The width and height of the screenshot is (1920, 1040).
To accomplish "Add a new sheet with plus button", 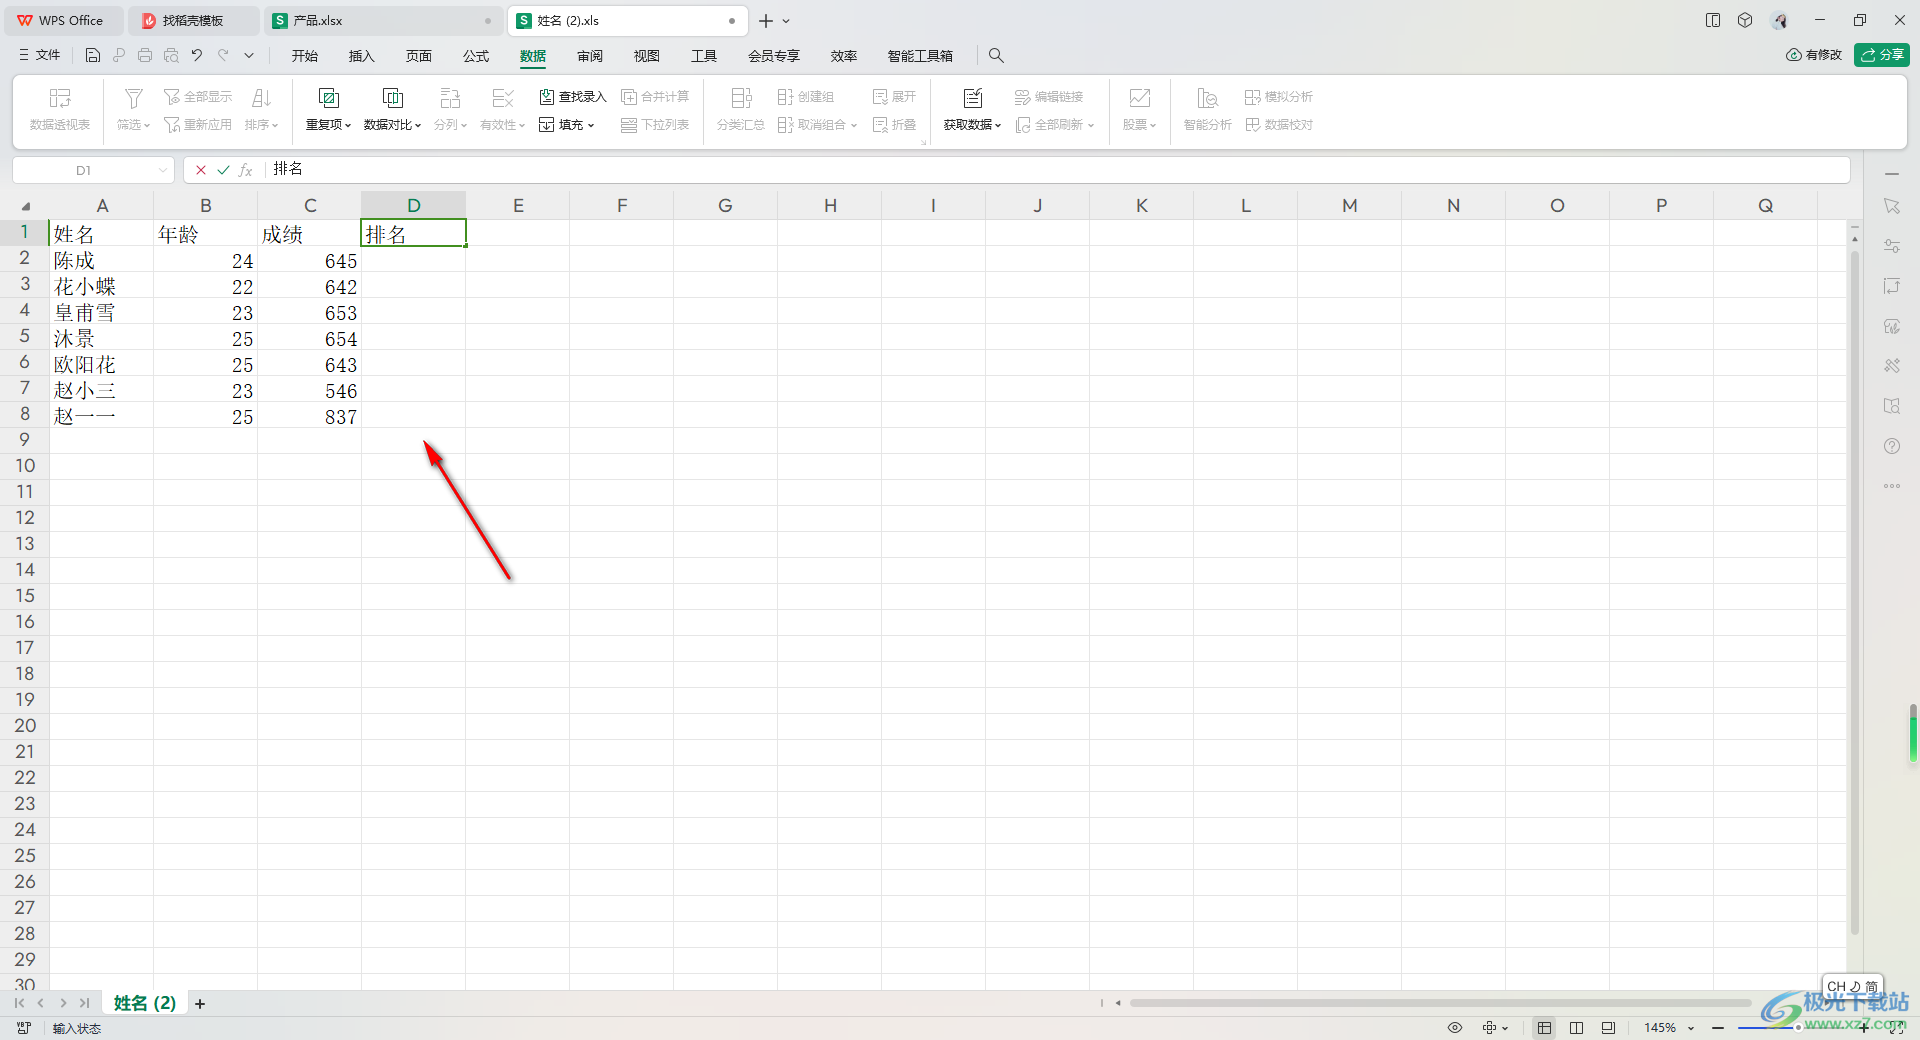I will (200, 1003).
